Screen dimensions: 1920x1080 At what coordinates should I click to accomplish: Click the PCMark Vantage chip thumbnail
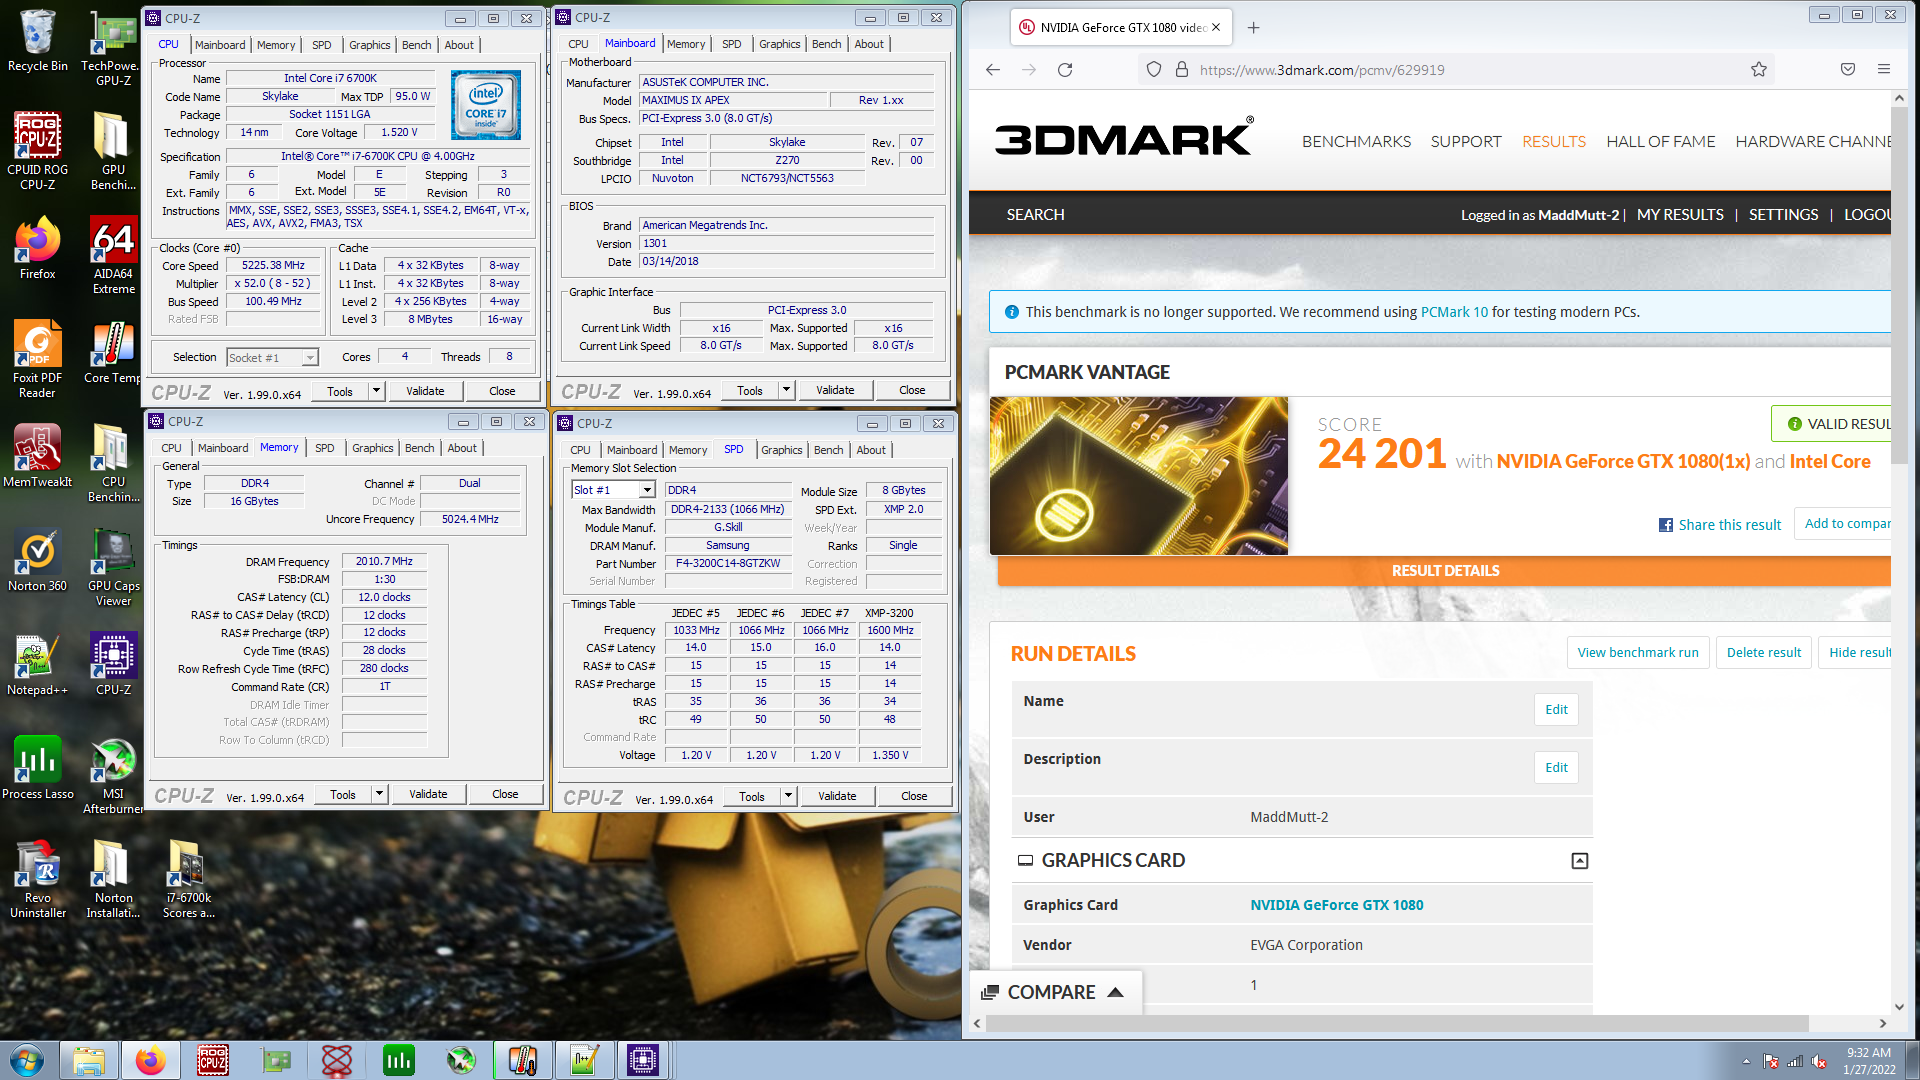click(1139, 476)
